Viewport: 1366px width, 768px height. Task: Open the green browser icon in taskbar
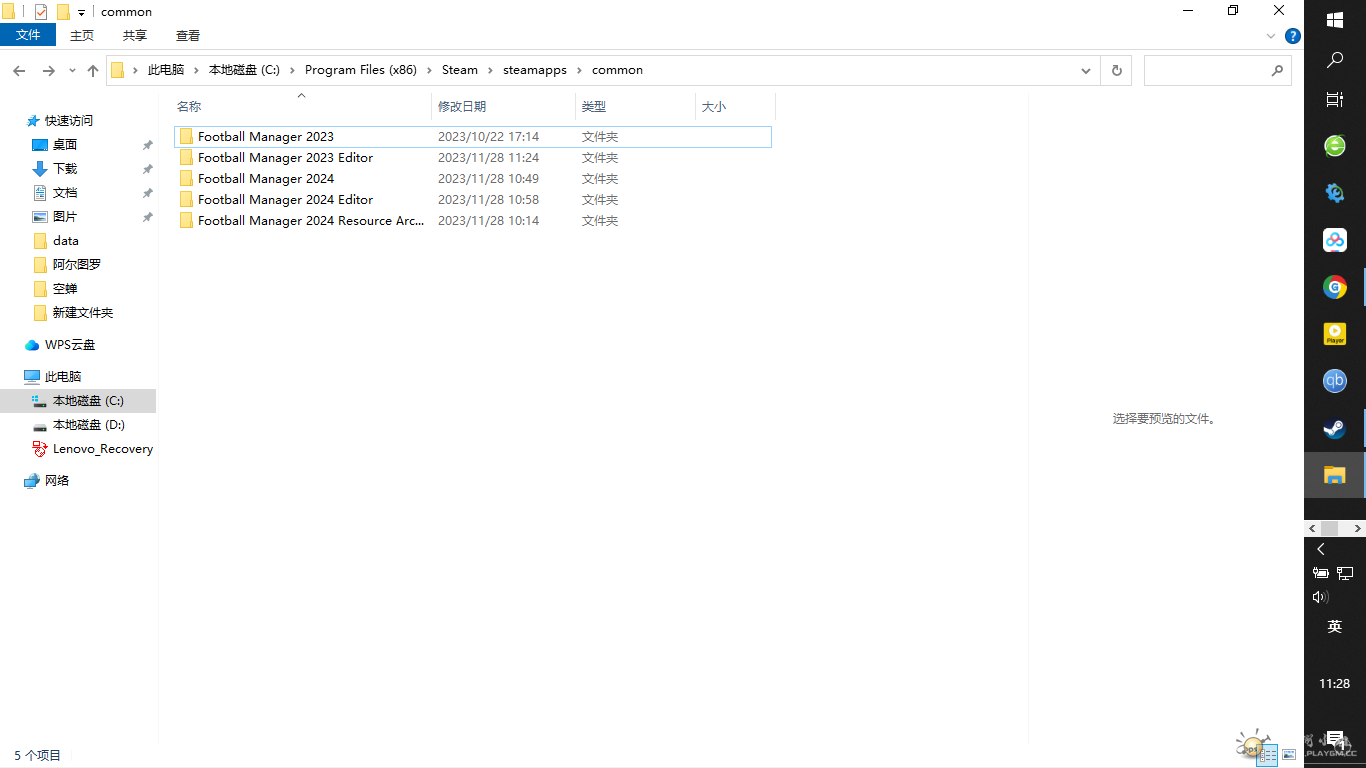pyautogui.click(x=1334, y=146)
